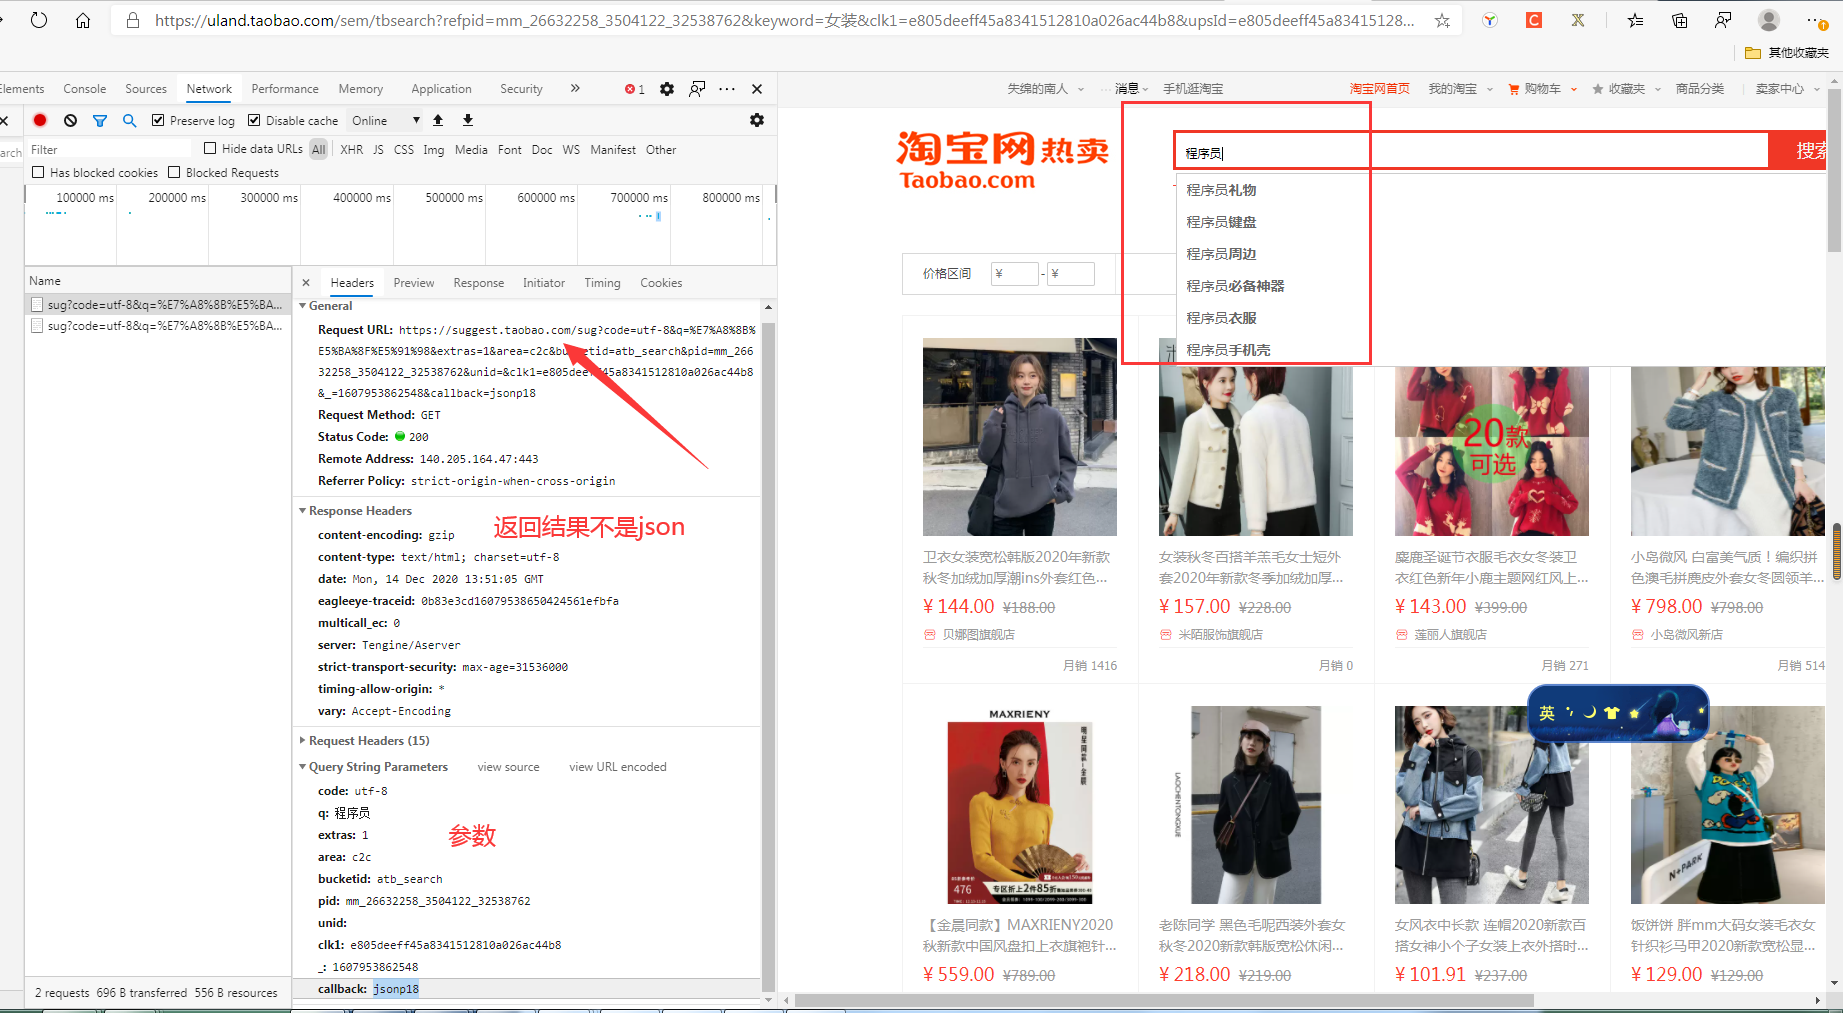Close the request details pane
Screen dimensions: 1843x1013
click(306, 283)
